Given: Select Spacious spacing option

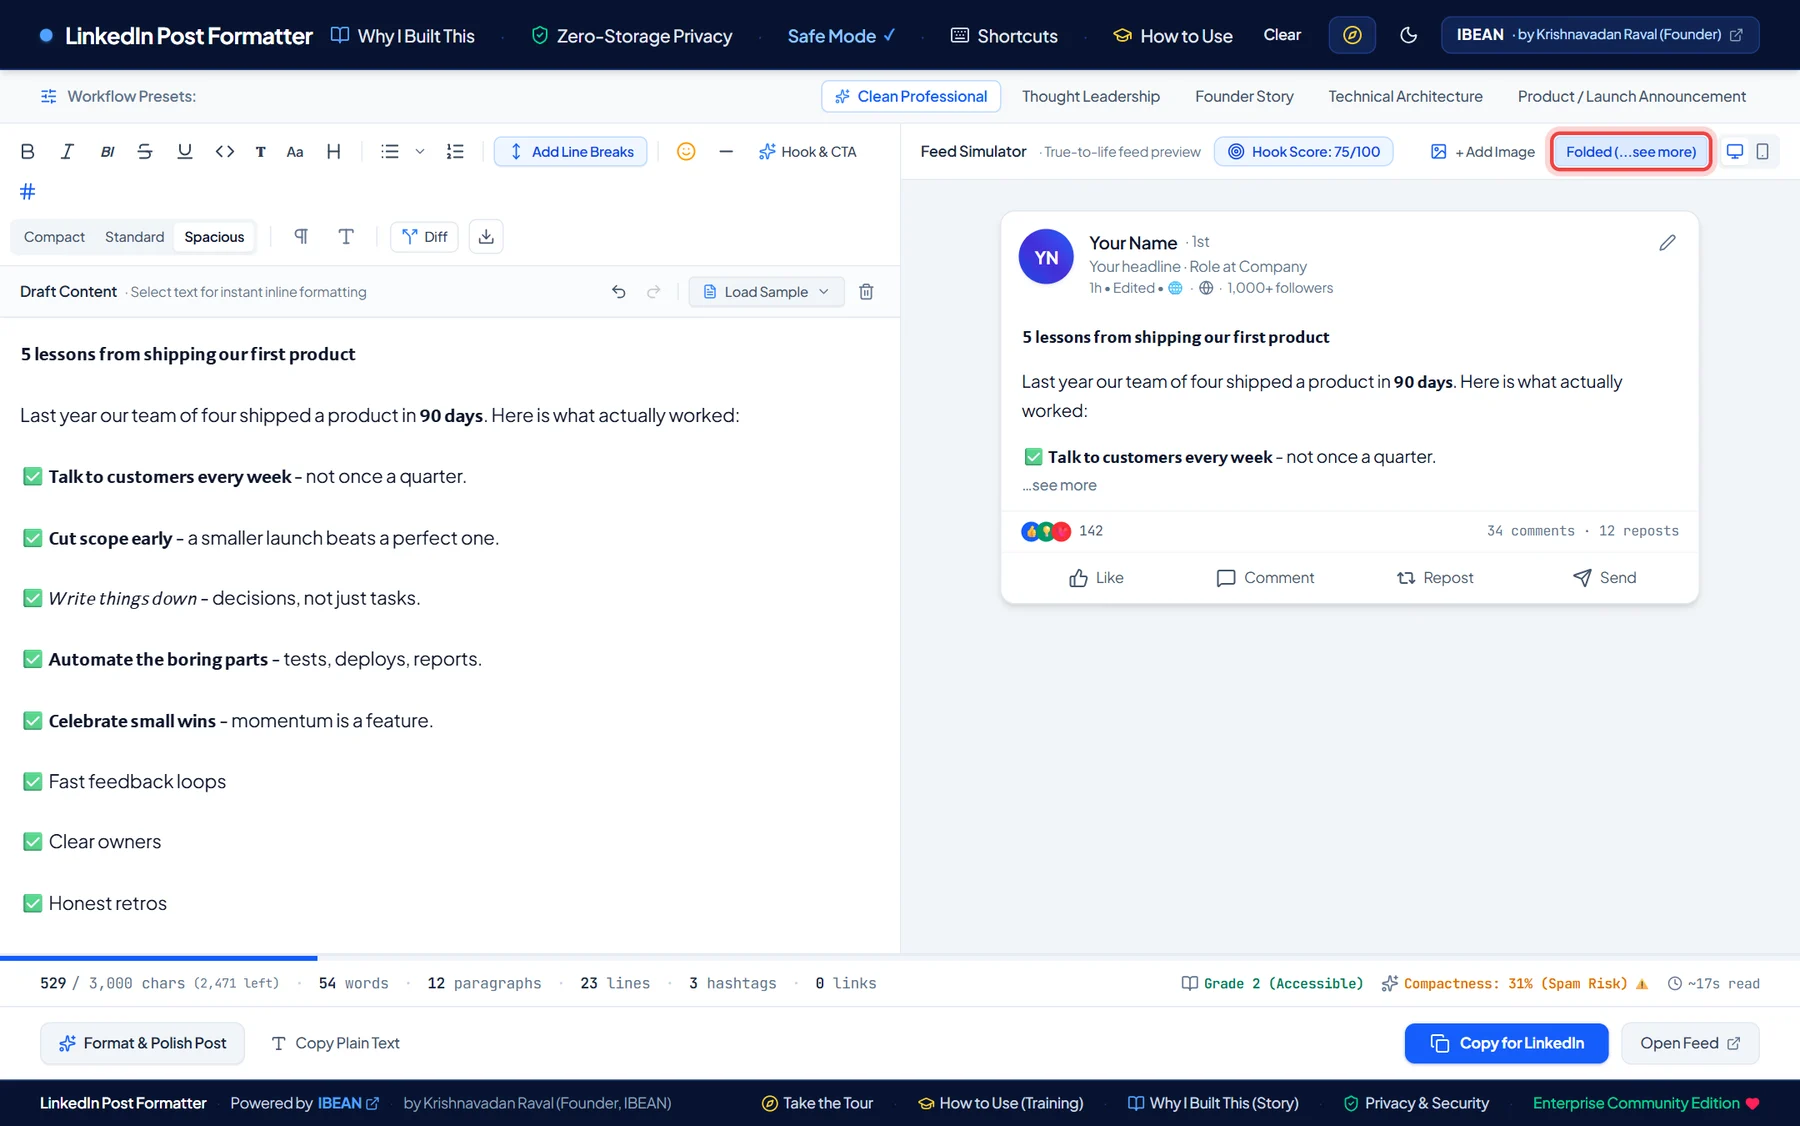Looking at the screenshot, I should click(x=214, y=237).
